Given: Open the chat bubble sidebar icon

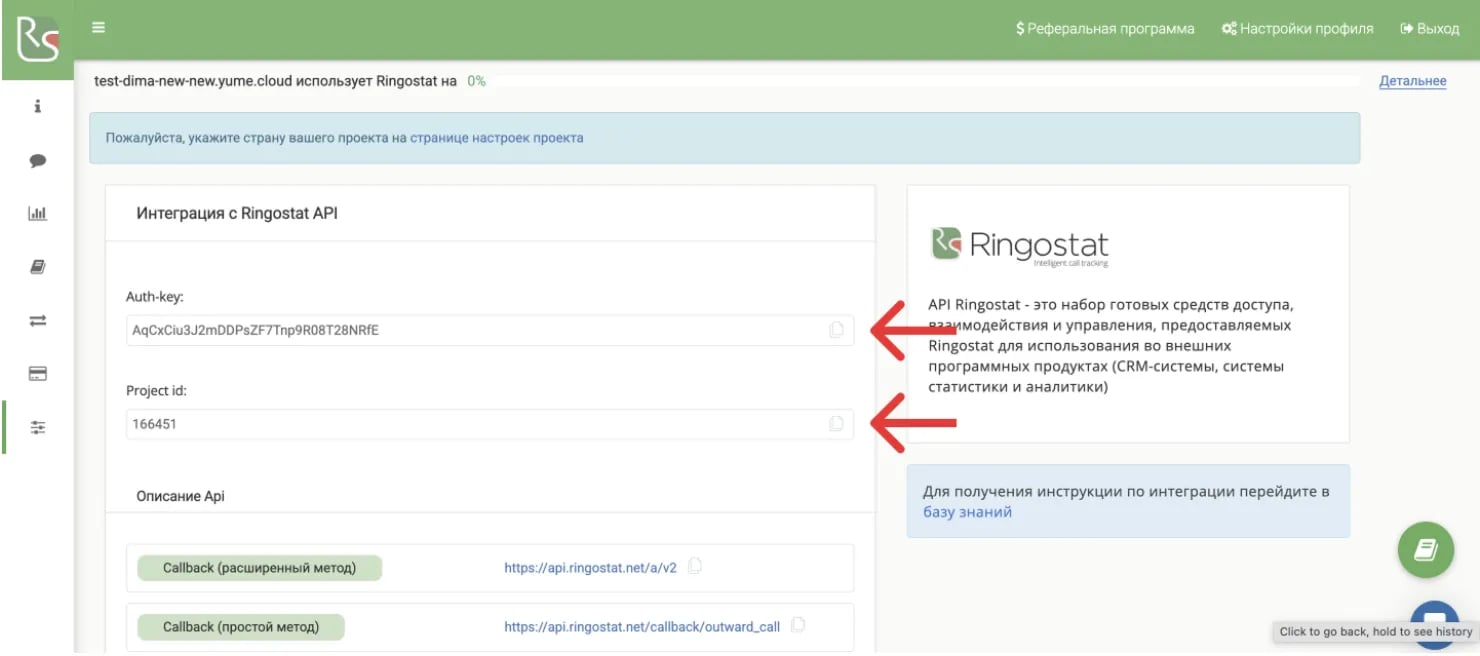Looking at the screenshot, I should (38, 160).
